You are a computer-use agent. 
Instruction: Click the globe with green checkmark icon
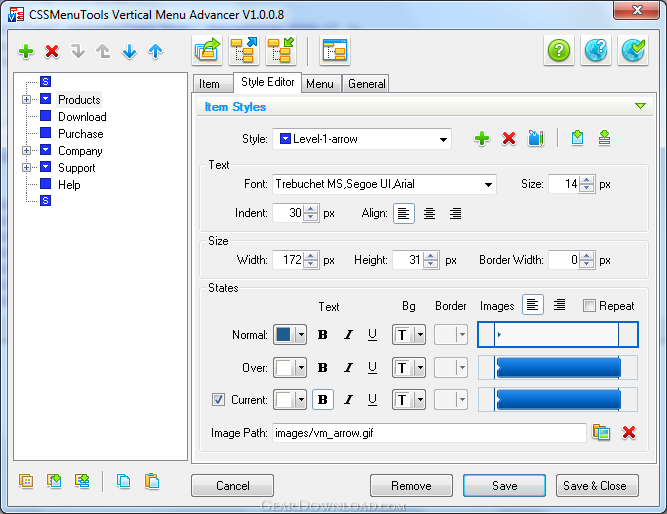tap(633, 51)
